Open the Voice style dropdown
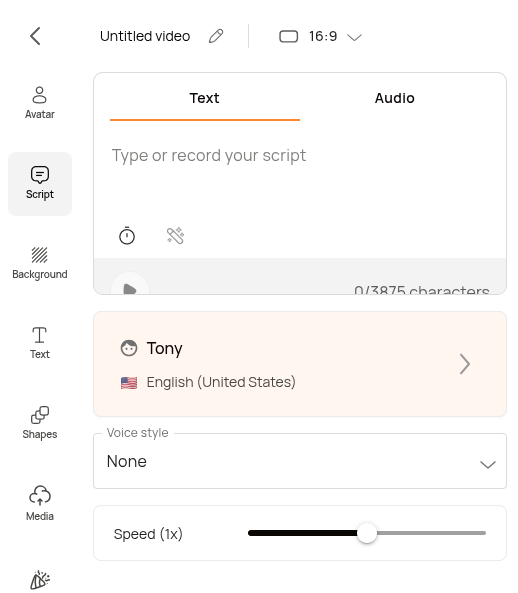 [x=299, y=461]
